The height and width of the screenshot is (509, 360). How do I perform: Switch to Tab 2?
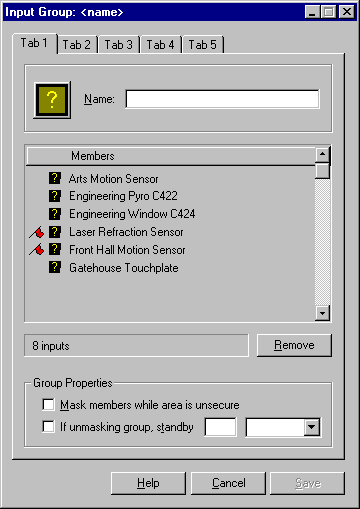[77, 45]
